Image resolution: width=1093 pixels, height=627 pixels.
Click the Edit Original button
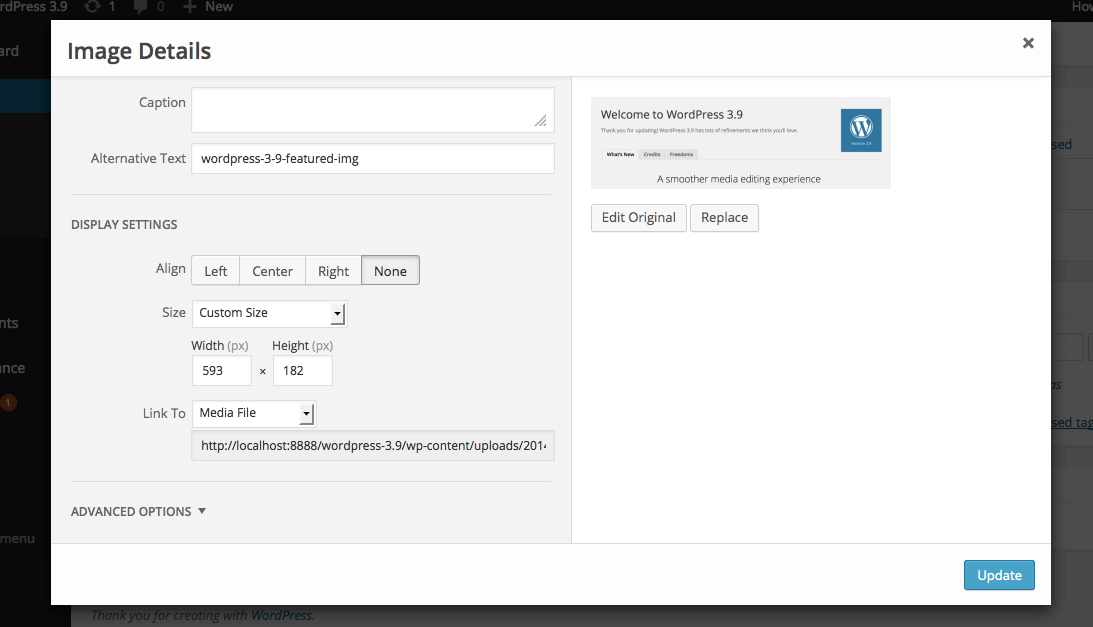click(x=639, y=218)
